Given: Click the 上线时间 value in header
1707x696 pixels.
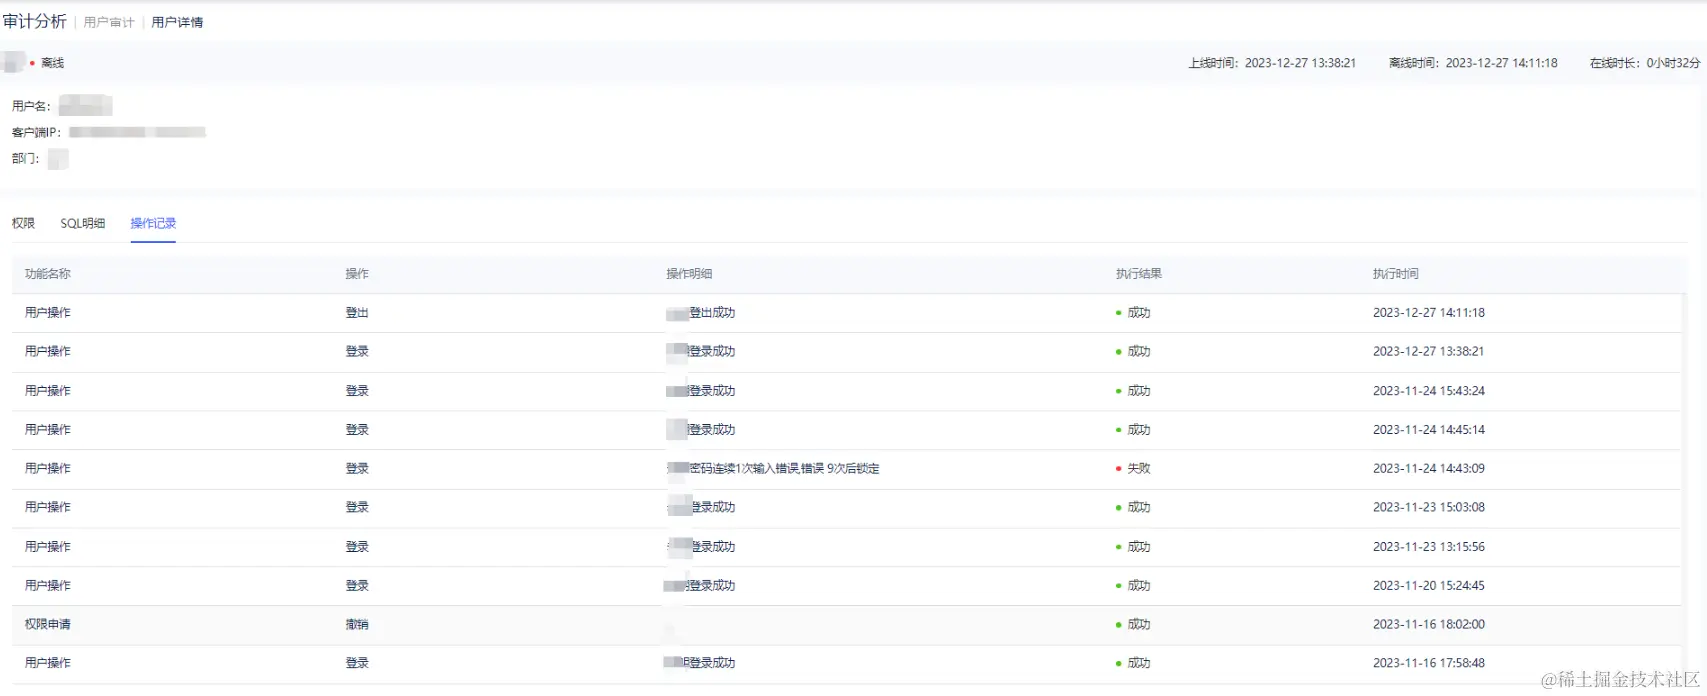Looking at the screenshot, I should pos(1300,63).
